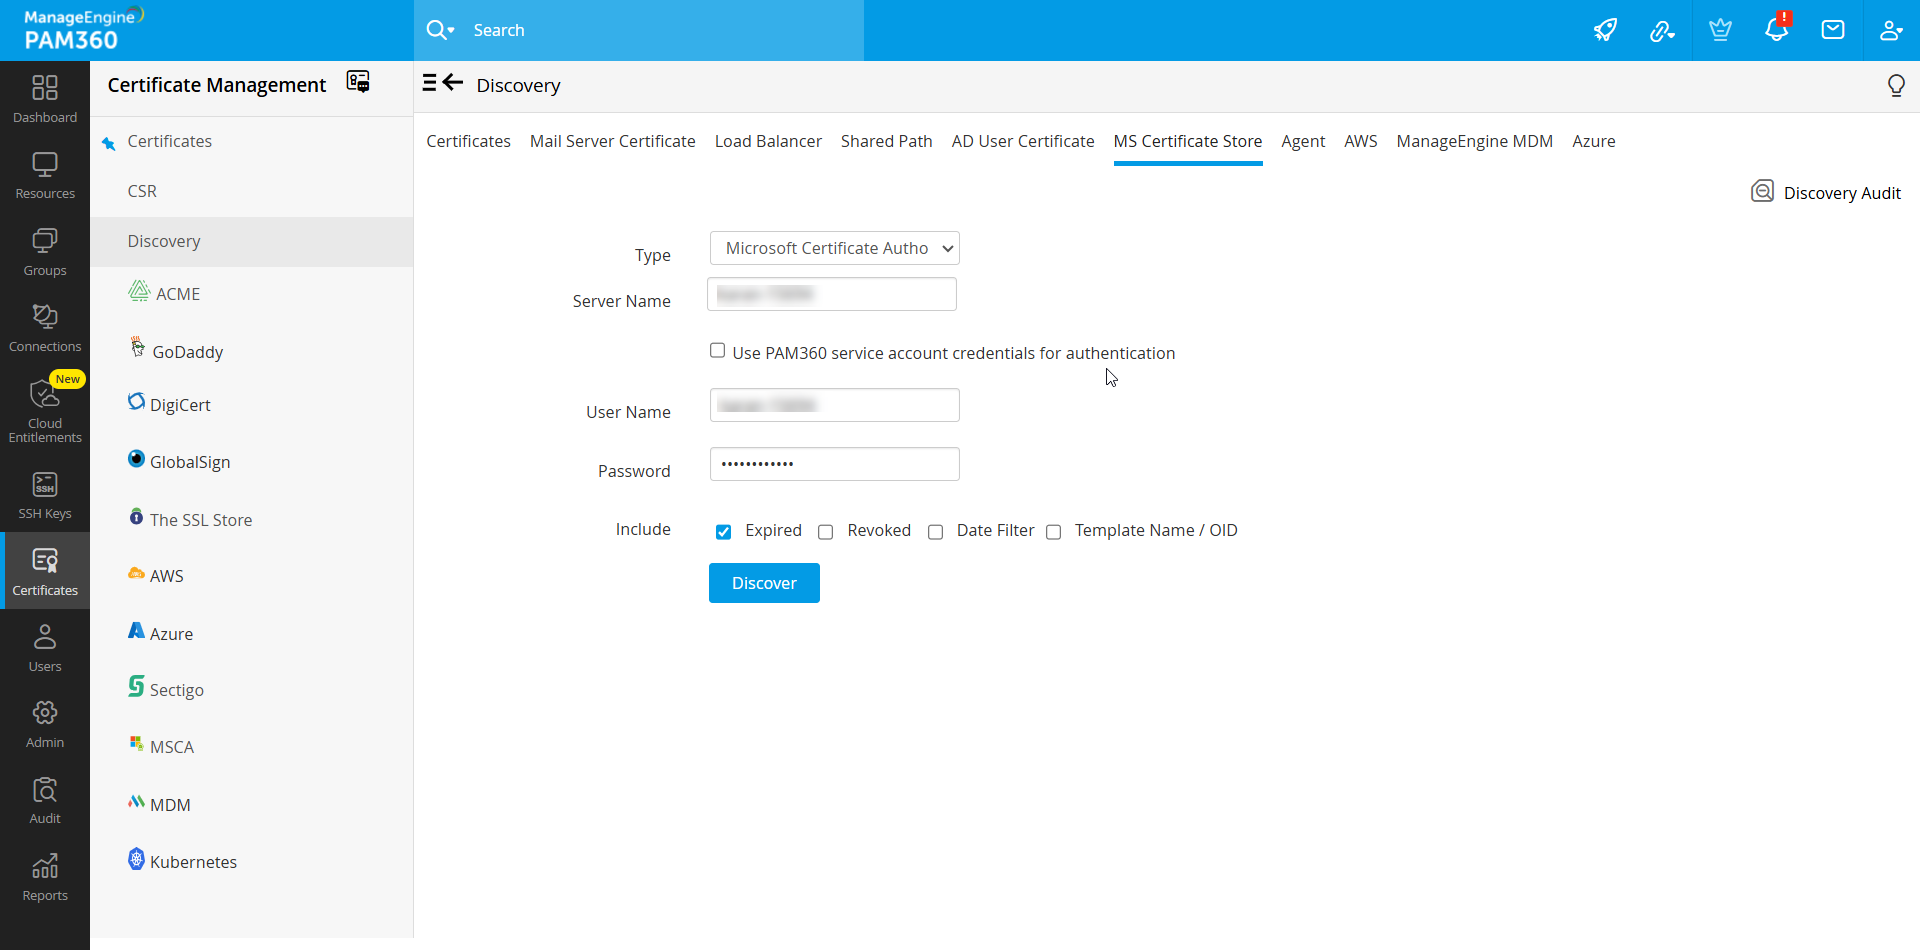Image resolution: width=1920 pixels, height=950 pixels.
Task: Click into the Server Name field
Action: (831, 294)
